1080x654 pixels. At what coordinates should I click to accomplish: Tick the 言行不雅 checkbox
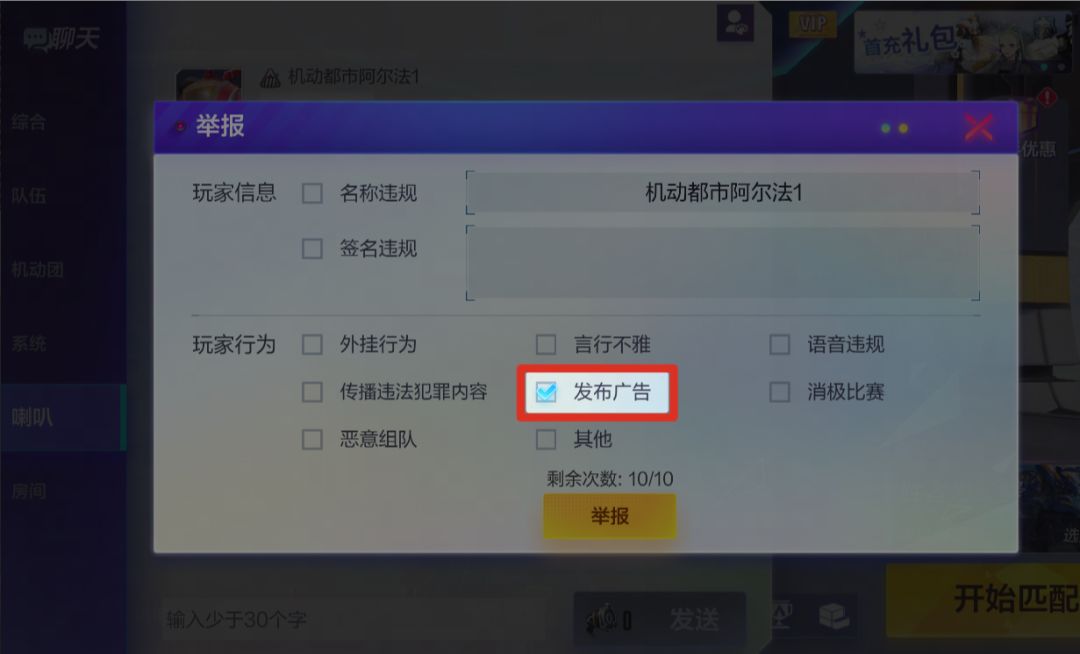546,344
